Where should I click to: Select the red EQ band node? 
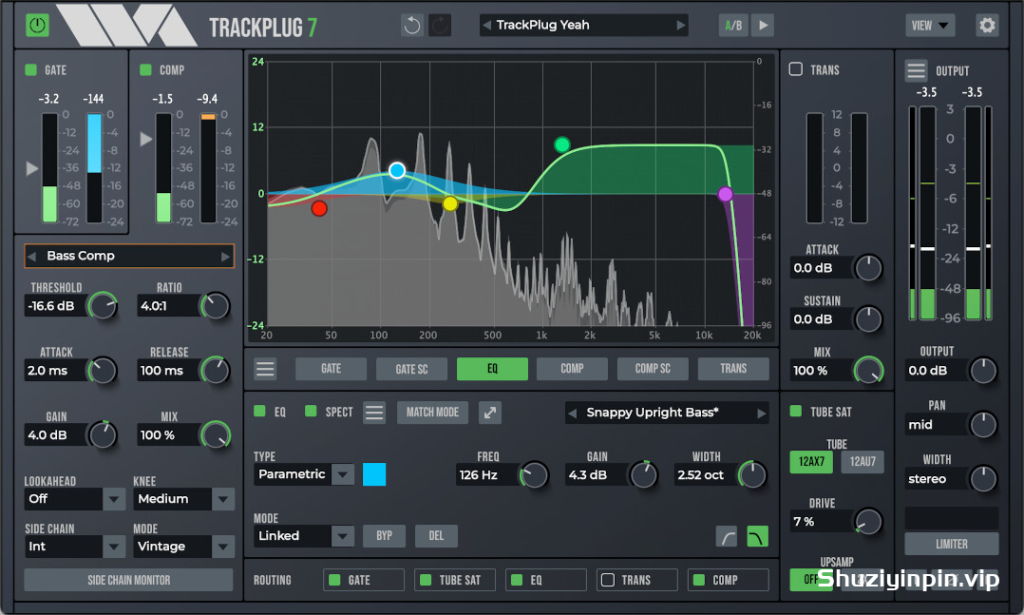(319, 208)
